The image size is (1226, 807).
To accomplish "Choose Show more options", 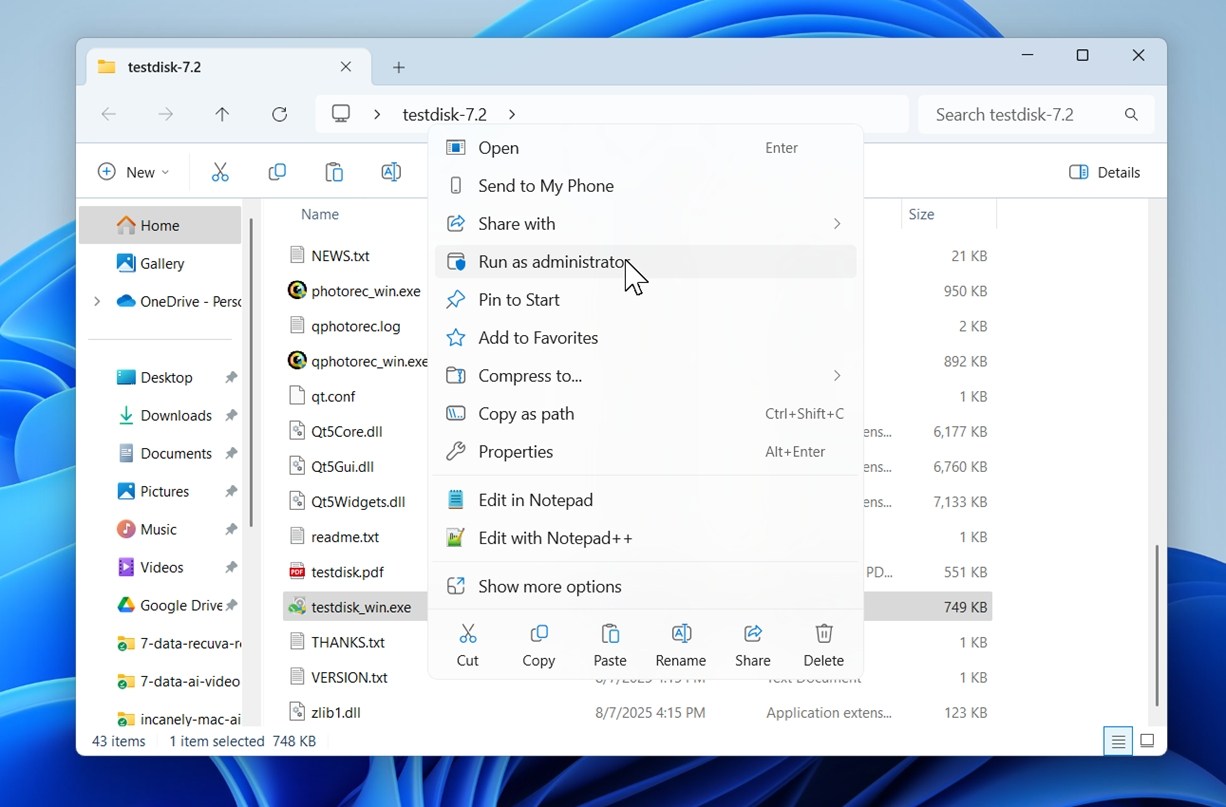I will point(549,587).
